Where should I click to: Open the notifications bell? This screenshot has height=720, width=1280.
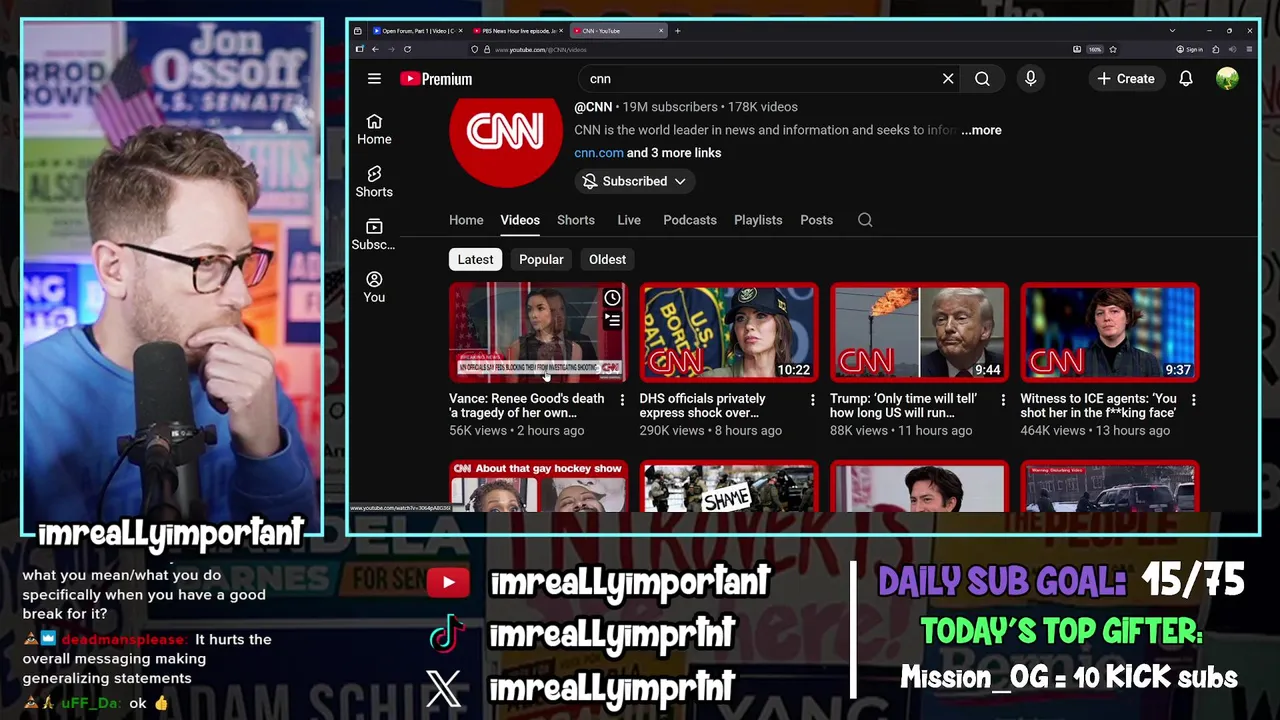click(x=1186, y=79)
